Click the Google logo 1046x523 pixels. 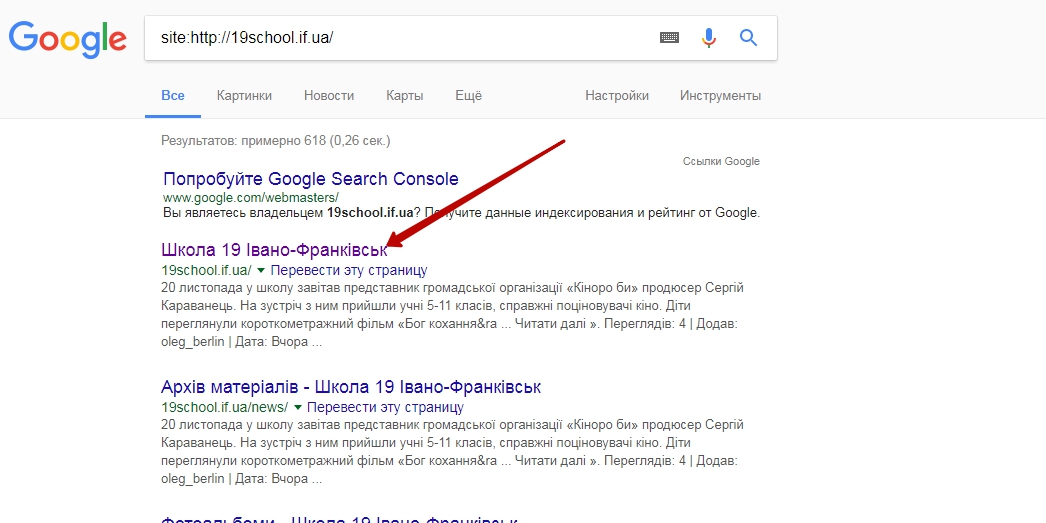[67, 39]
